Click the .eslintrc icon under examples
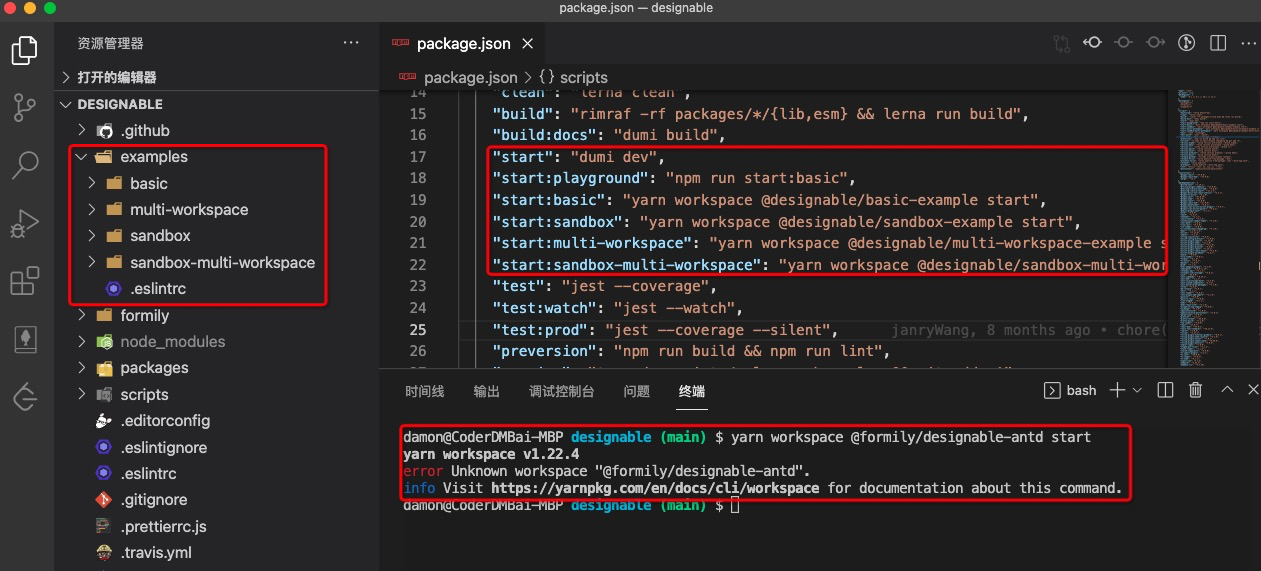Viewport: 1261px width, 571px height. click(114, 288)
